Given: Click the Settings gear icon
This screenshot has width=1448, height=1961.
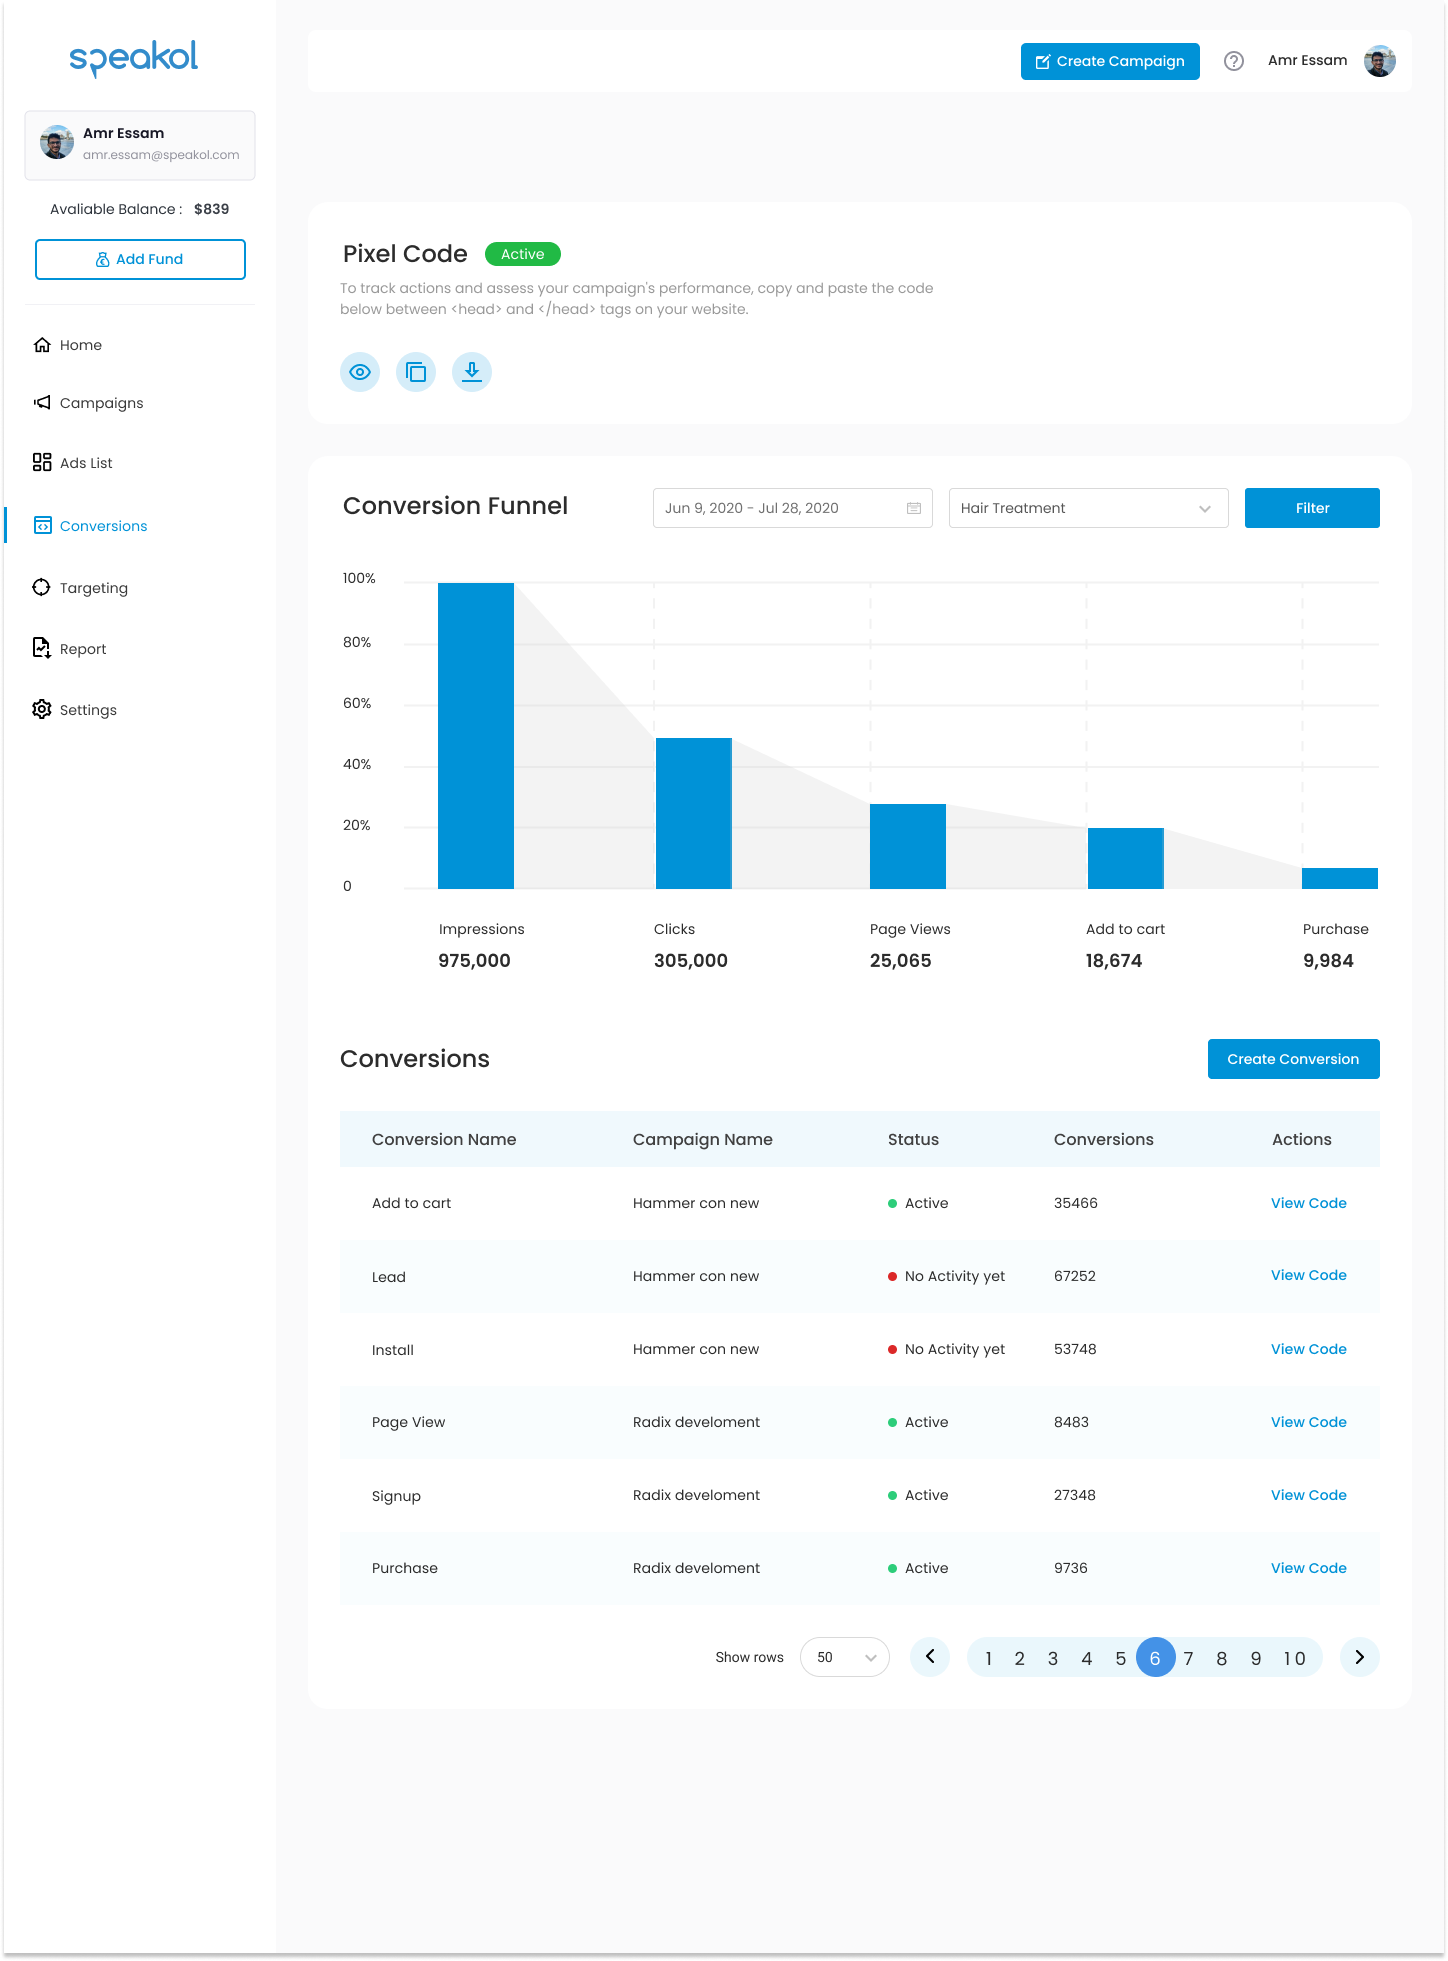Looking at the screenshot, I should click(x=42, y=709).
